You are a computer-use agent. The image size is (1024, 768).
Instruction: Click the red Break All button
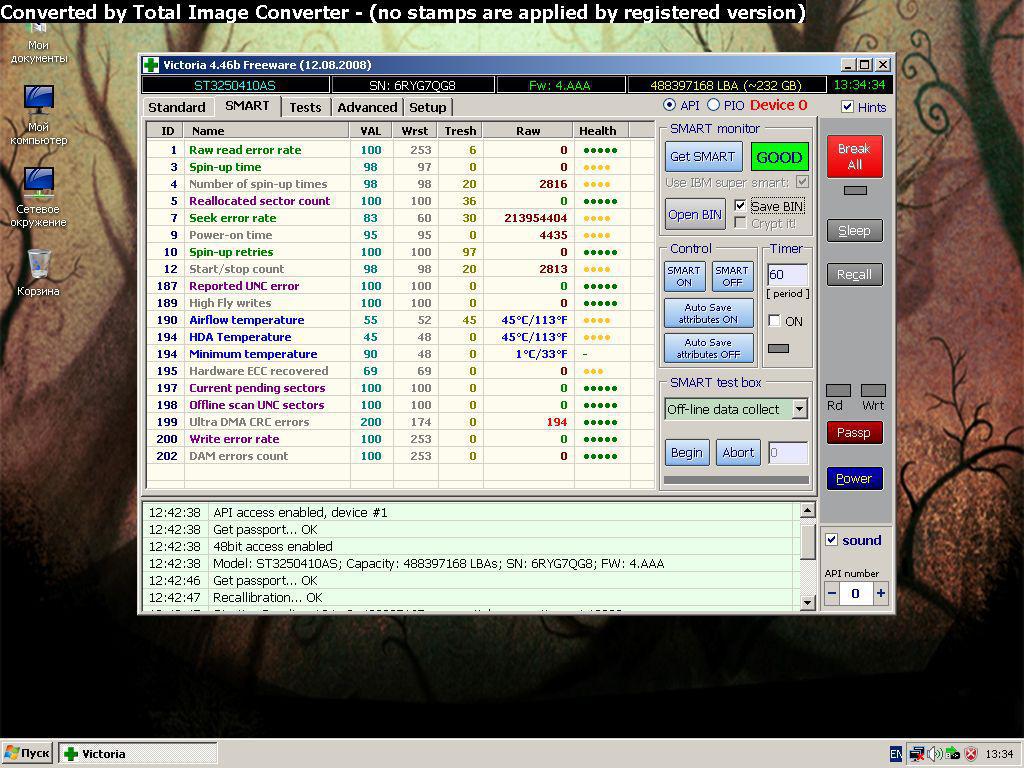coord(854,156)
